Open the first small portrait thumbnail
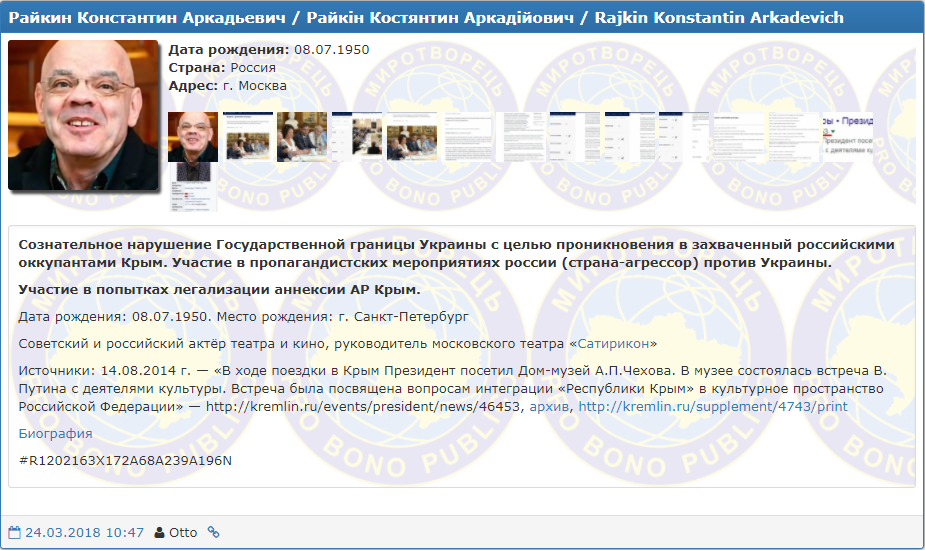 pos(192,137)
